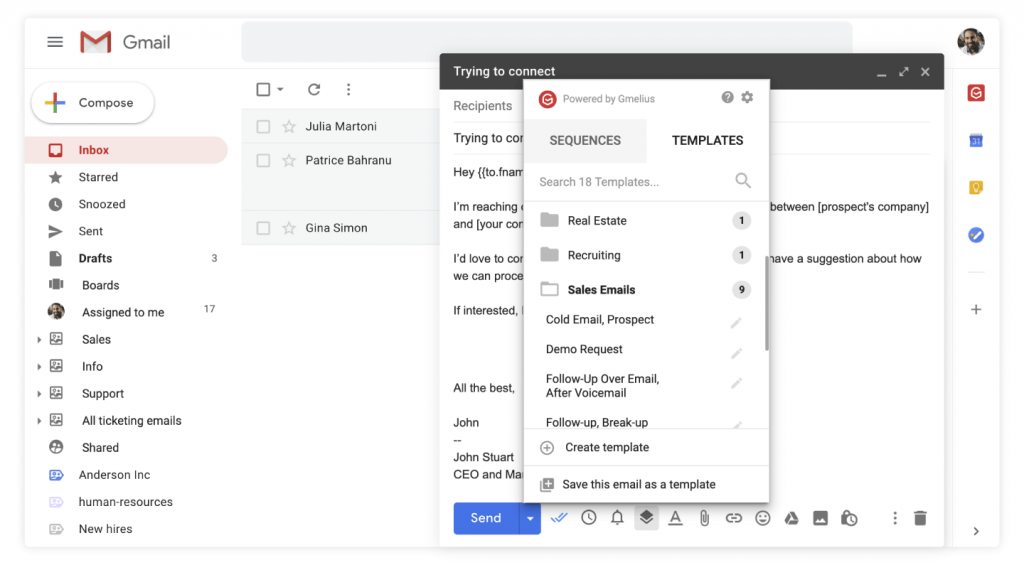
Task: Open Google Keep side panel
Action: 976,188
